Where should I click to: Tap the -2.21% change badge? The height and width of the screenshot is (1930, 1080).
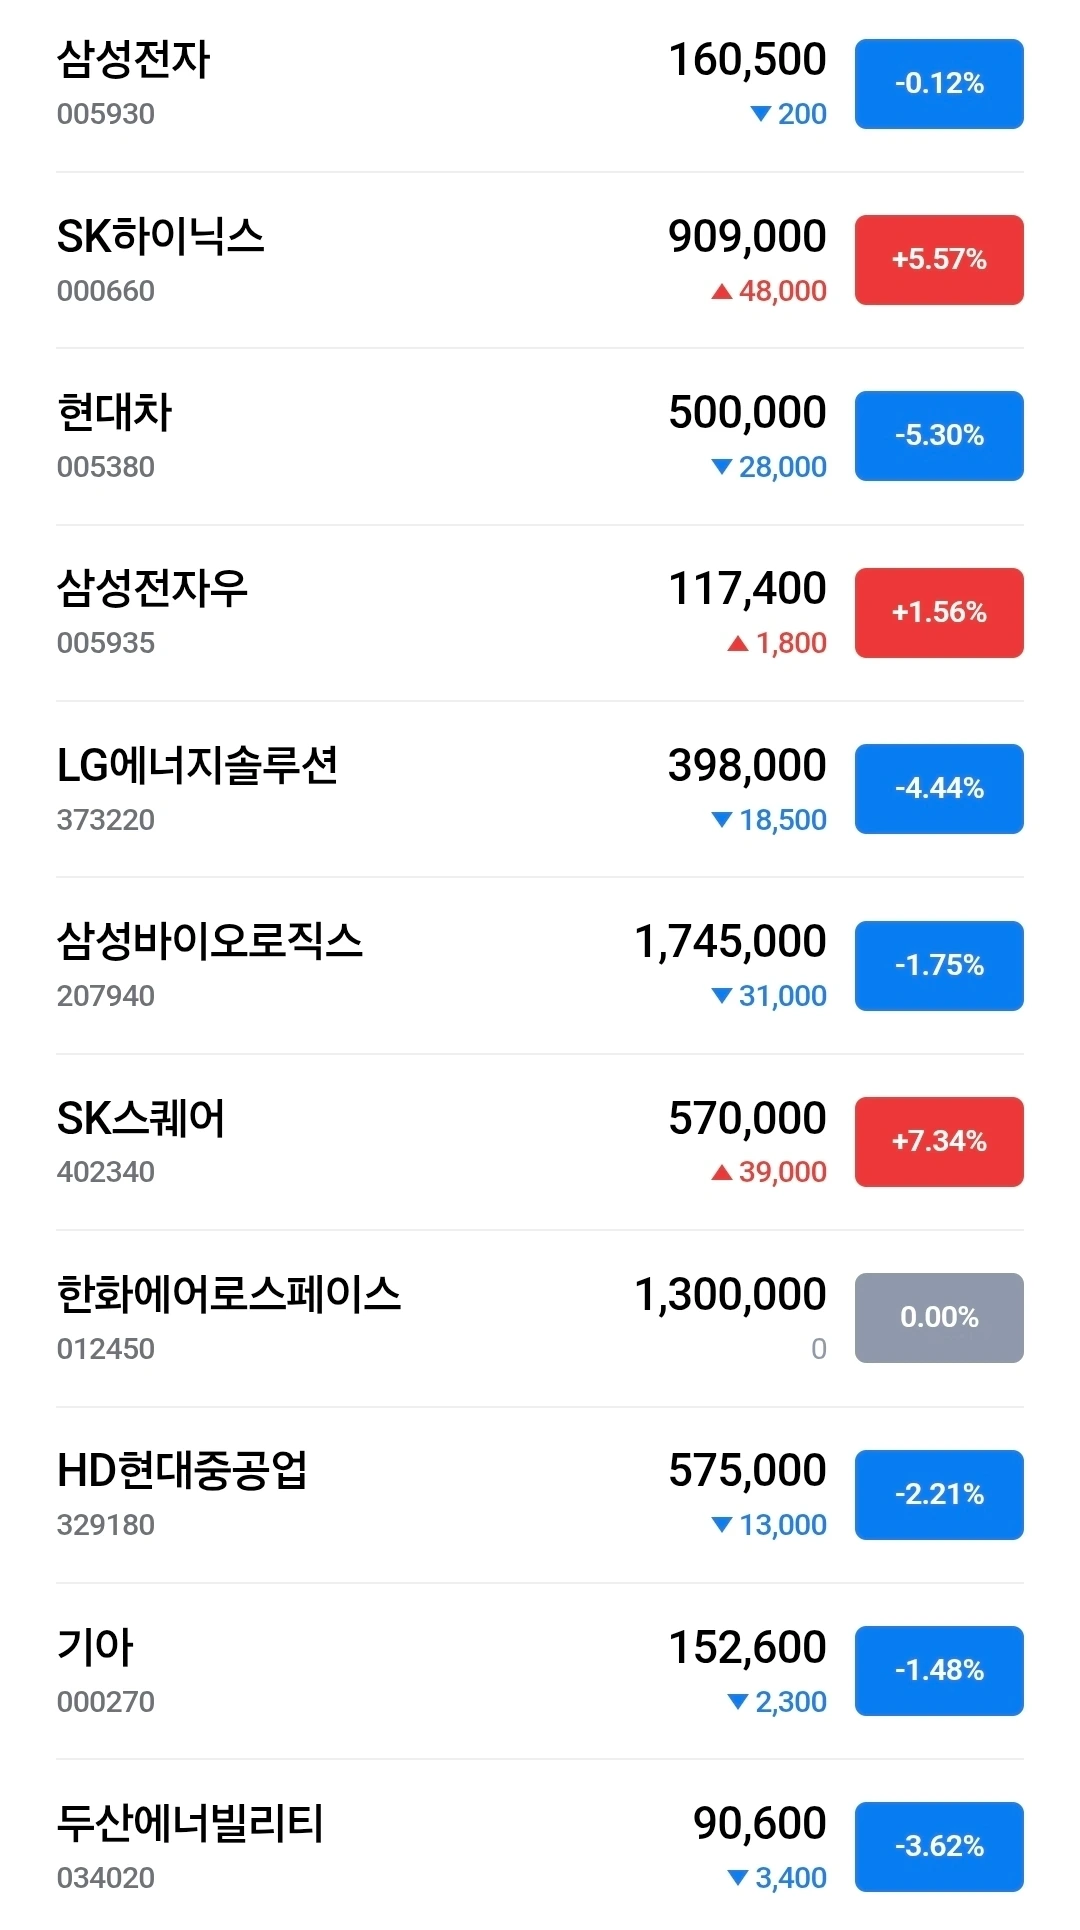(x=939, y=1495)
